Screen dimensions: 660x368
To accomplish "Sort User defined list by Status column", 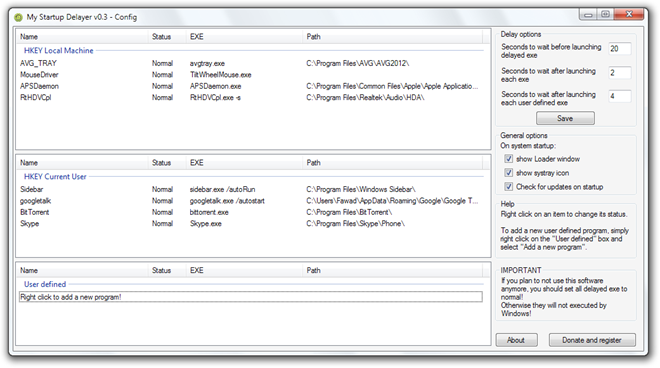I will [x=167, y=270].
